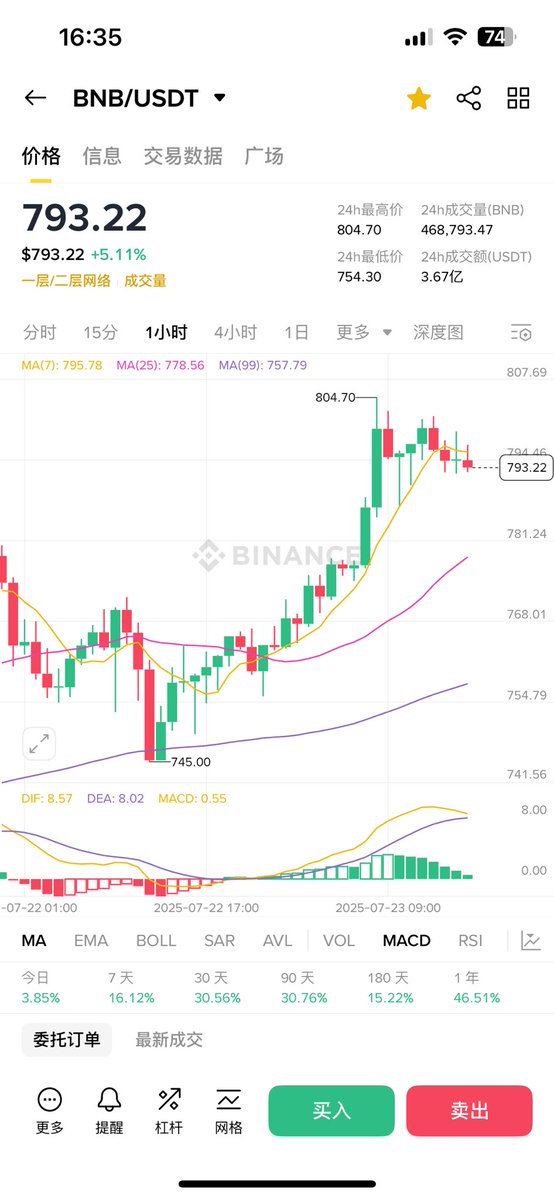
Task: Toggle the VOL sub-indicator
Action: coord(339,941)
